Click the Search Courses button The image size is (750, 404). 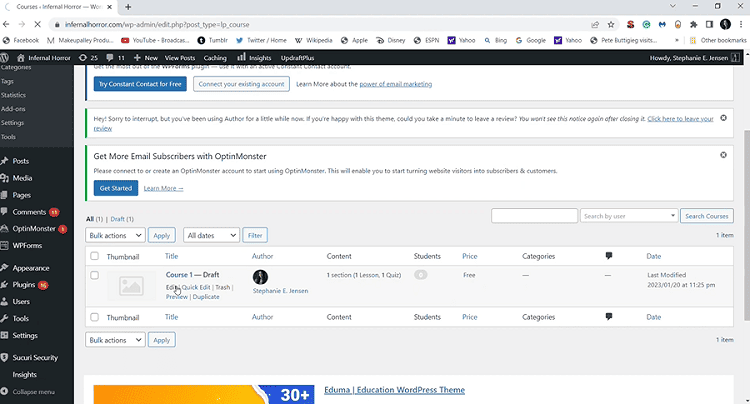[x=706, y=216]
